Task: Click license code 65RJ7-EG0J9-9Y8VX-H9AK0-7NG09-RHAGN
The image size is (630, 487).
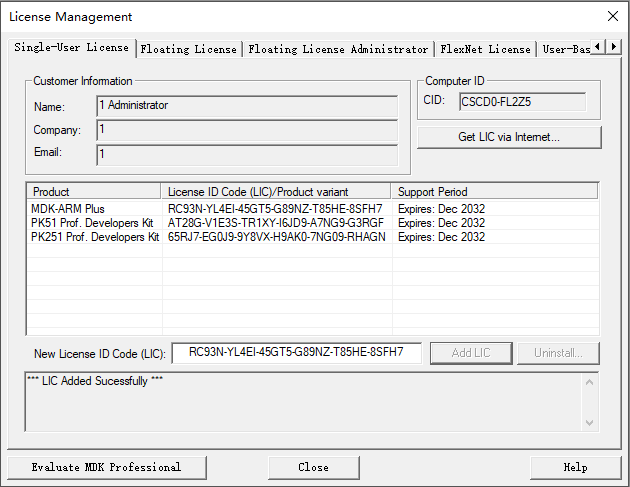Action: coord(276,237)
